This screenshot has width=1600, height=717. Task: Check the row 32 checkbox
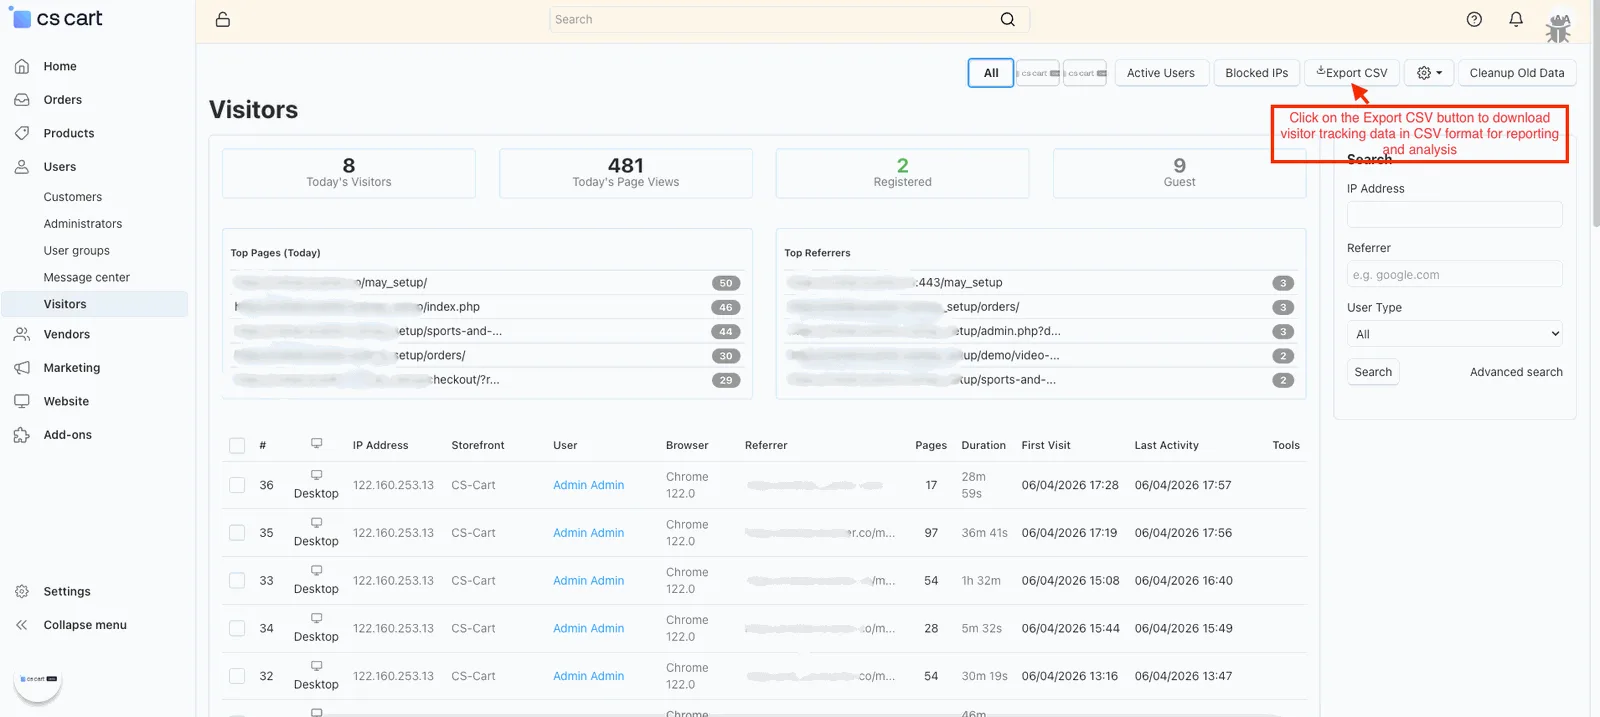pyautogui.click(x=237, y=676)
